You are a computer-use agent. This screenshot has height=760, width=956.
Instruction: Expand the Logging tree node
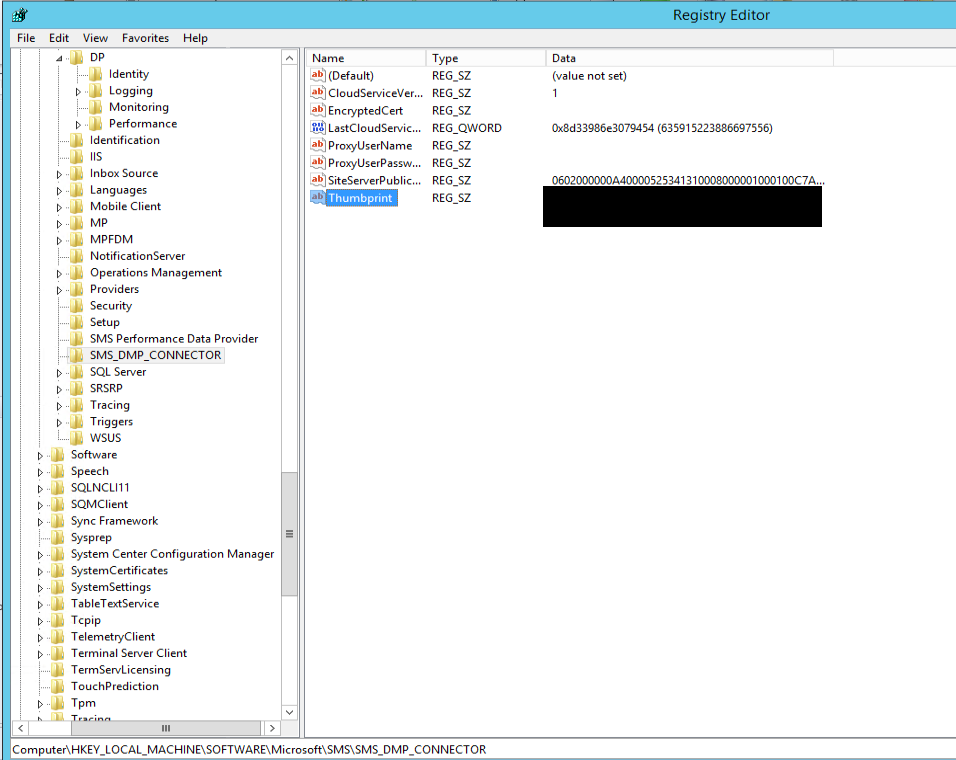point(78,91)
